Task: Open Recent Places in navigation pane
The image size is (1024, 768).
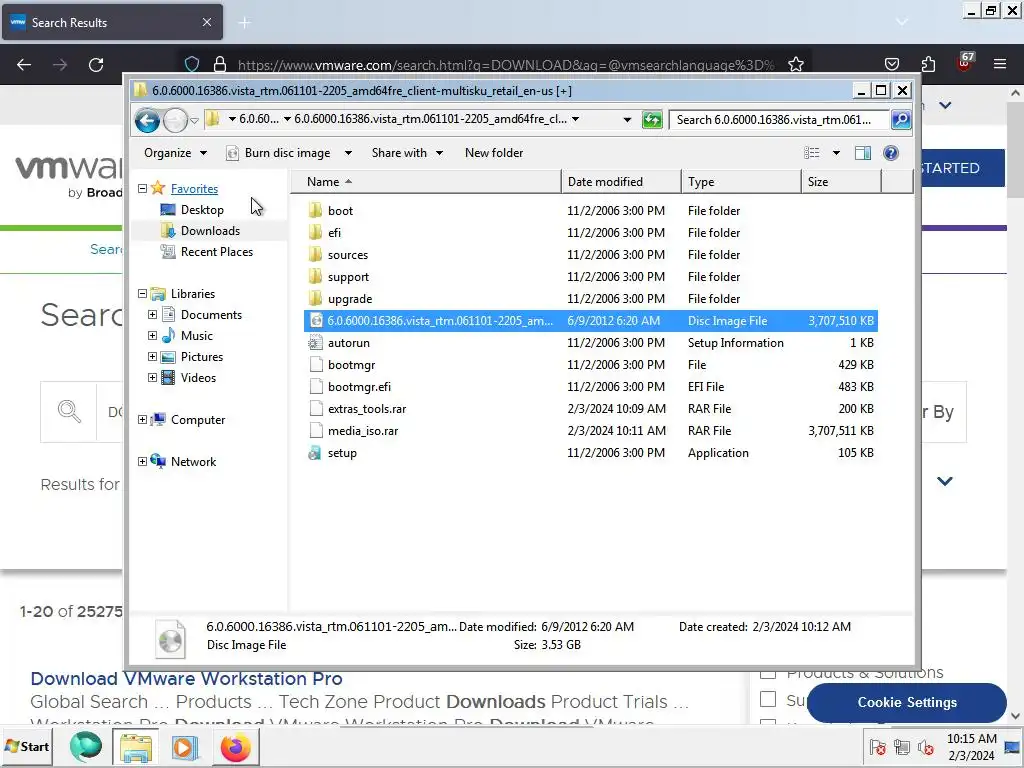Action: click(x=216, y=251)
